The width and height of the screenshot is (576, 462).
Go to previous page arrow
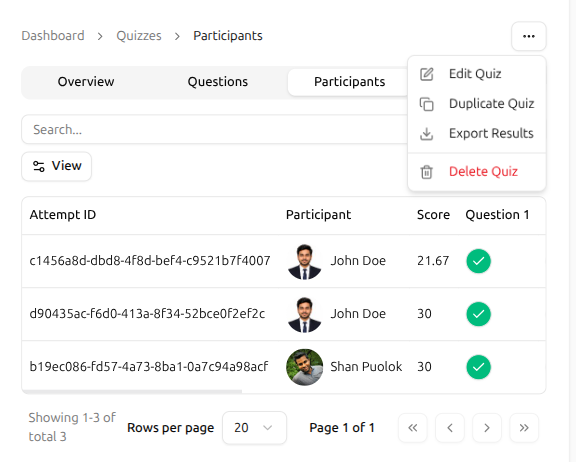tap(450, 428)
